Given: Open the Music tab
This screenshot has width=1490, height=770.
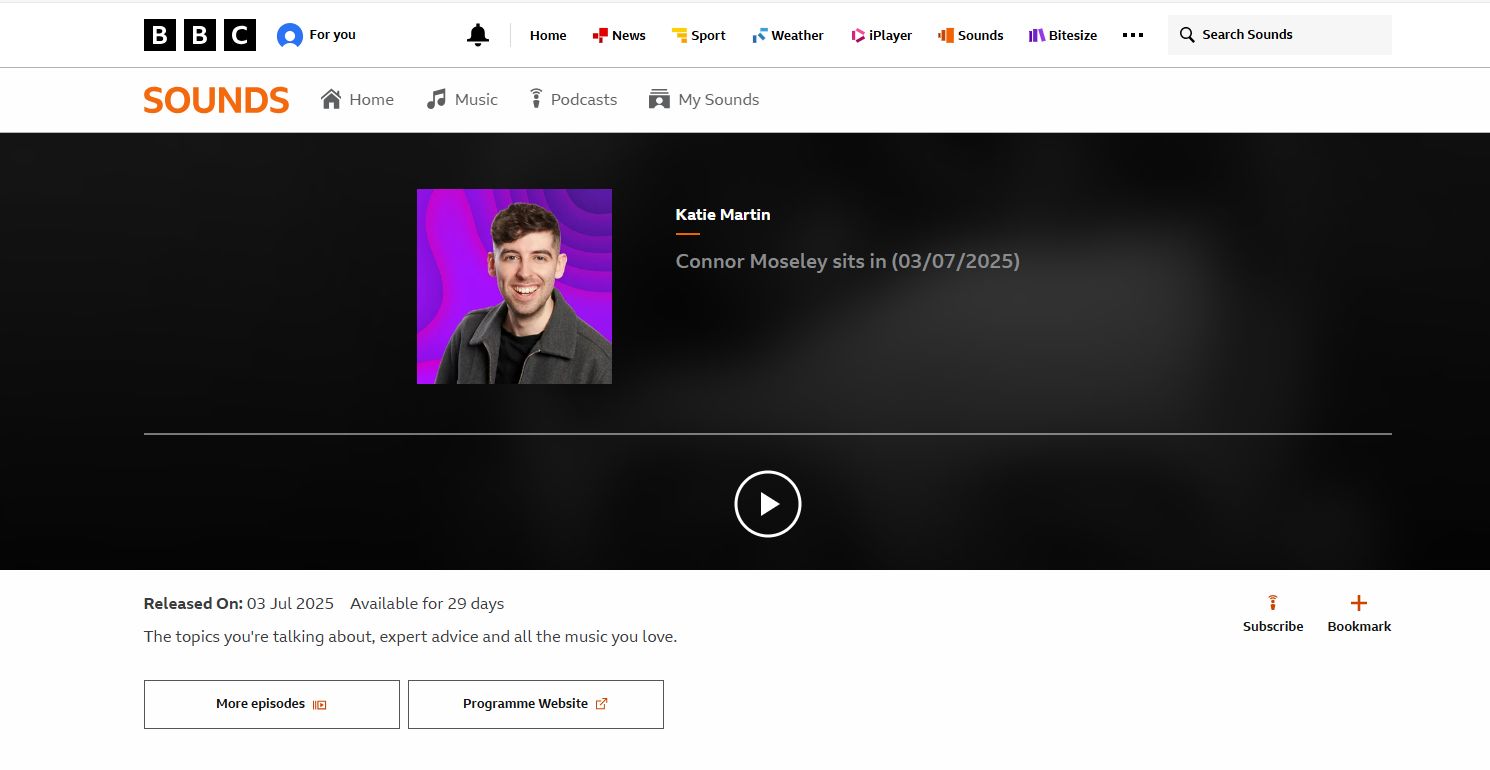Looking at the screenshot, I should 462,99.
